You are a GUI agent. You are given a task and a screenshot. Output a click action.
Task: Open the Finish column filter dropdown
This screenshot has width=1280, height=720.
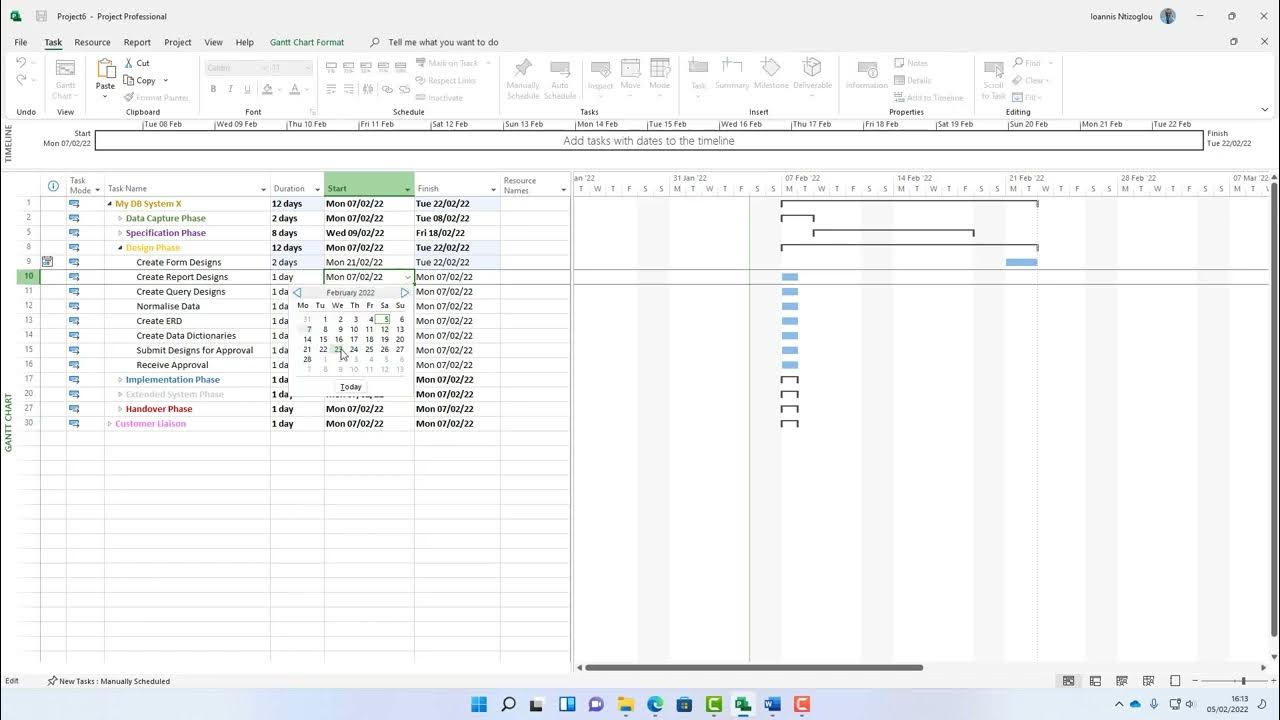pos(494,189)
